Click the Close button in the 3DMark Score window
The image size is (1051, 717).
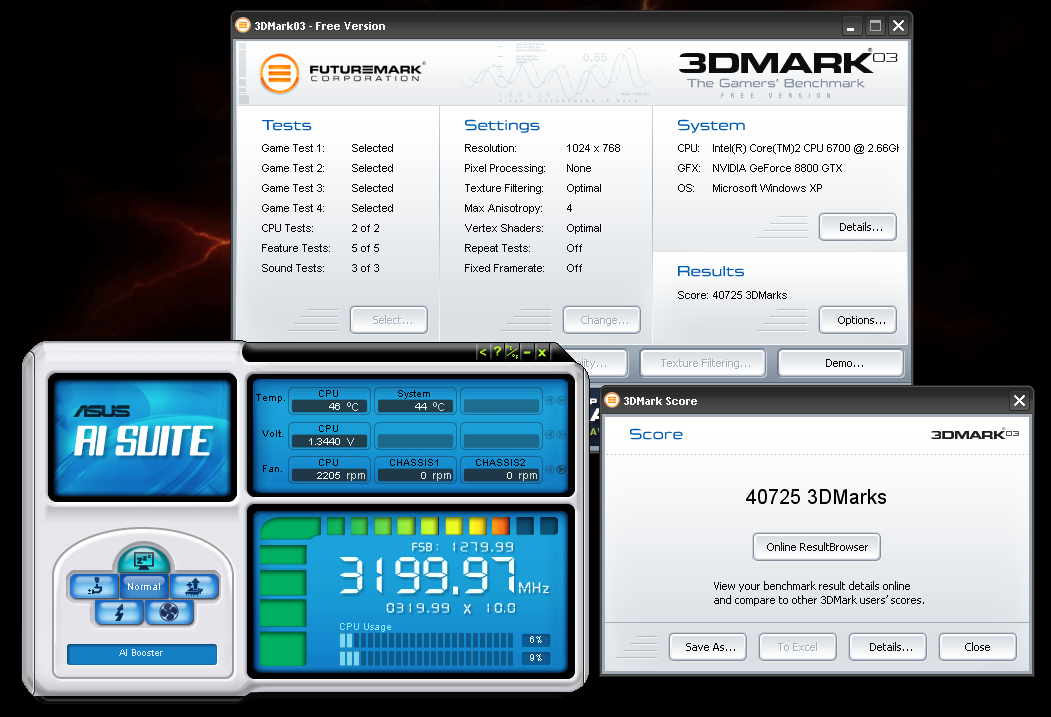tap(978, 647)
